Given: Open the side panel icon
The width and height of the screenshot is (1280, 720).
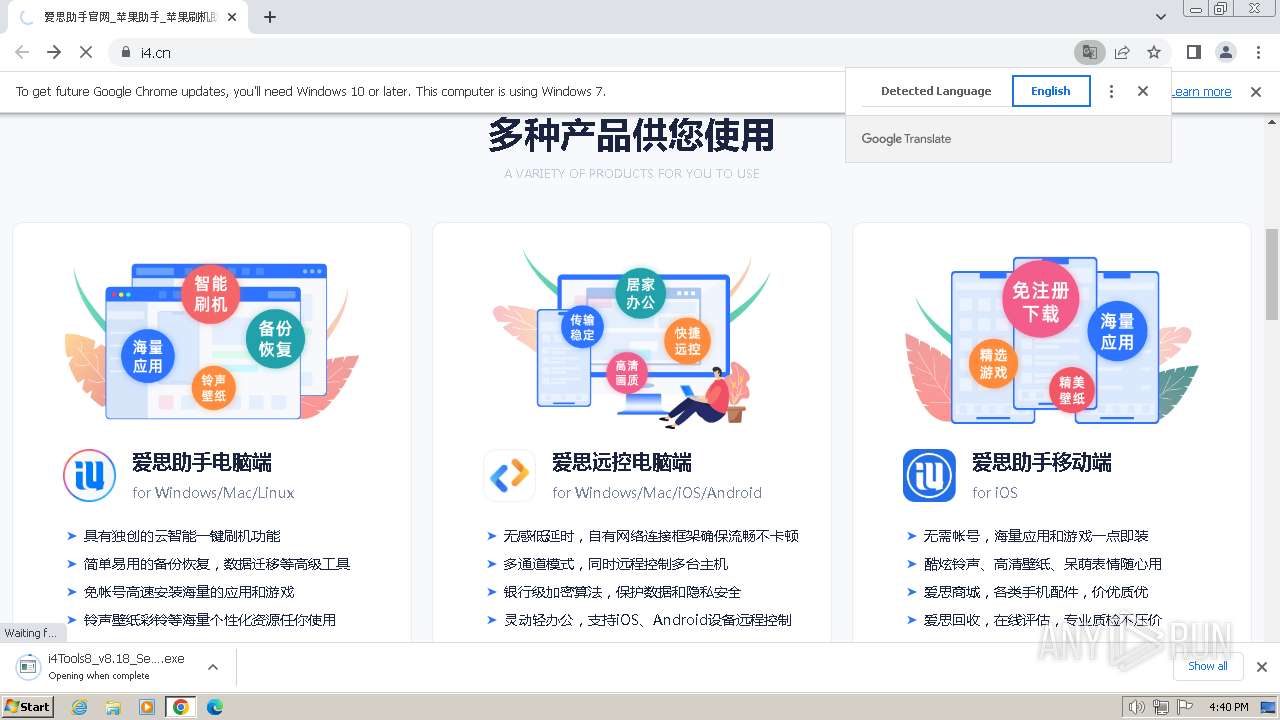Looking at the screenshot, I should click(1193, 52).
